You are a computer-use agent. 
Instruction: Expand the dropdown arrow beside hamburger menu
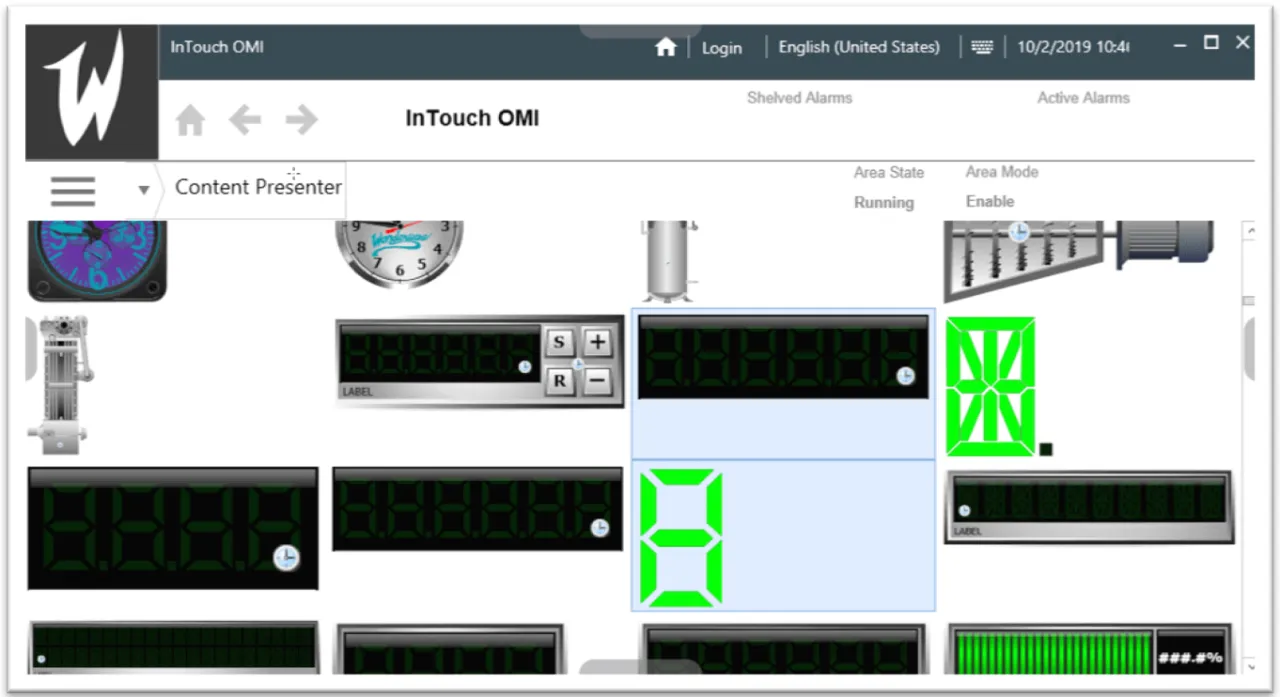point(143,190)
